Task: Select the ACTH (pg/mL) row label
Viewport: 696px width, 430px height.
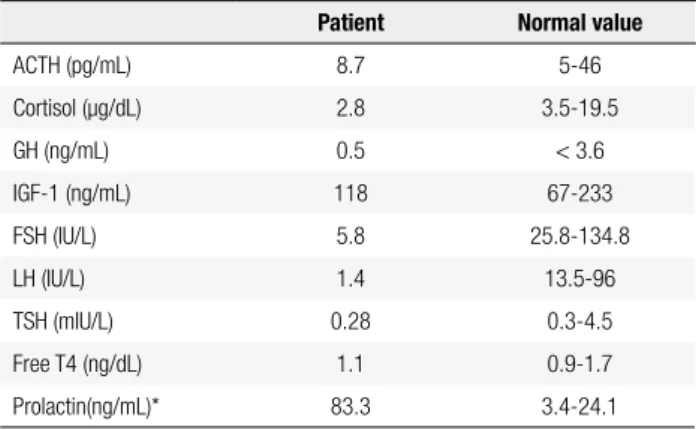Action: point(72,66)
